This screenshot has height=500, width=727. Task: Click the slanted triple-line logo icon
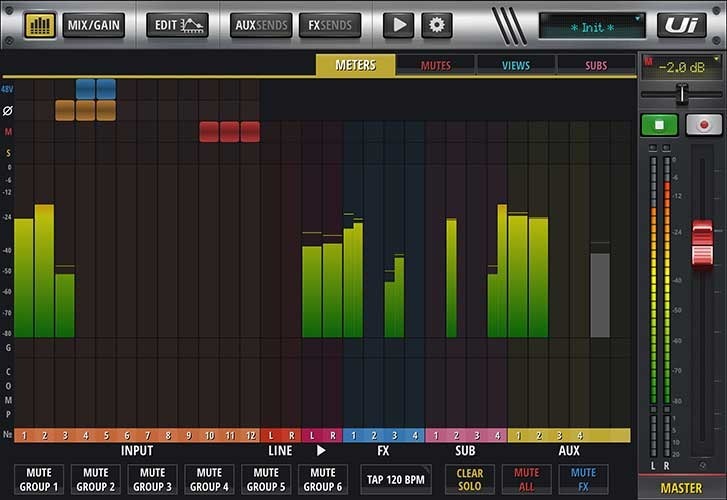[510, 25]
